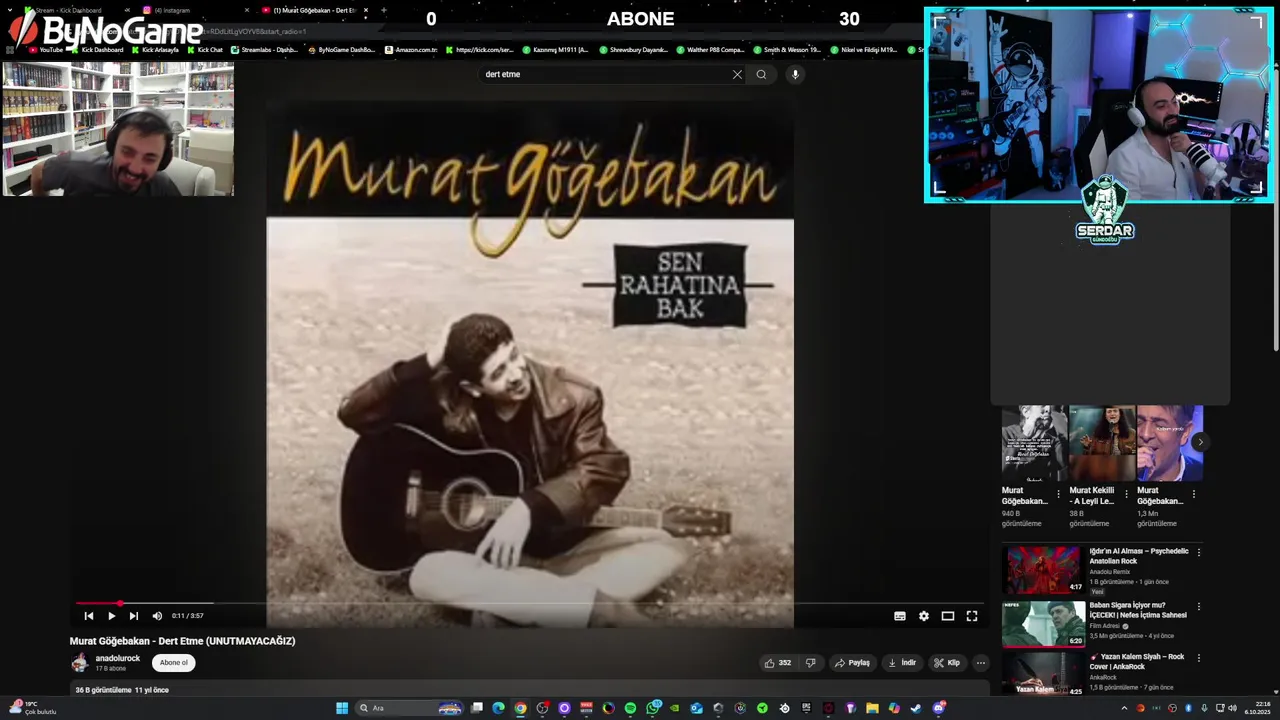Click the İndir download button

(x=902, y=662)
